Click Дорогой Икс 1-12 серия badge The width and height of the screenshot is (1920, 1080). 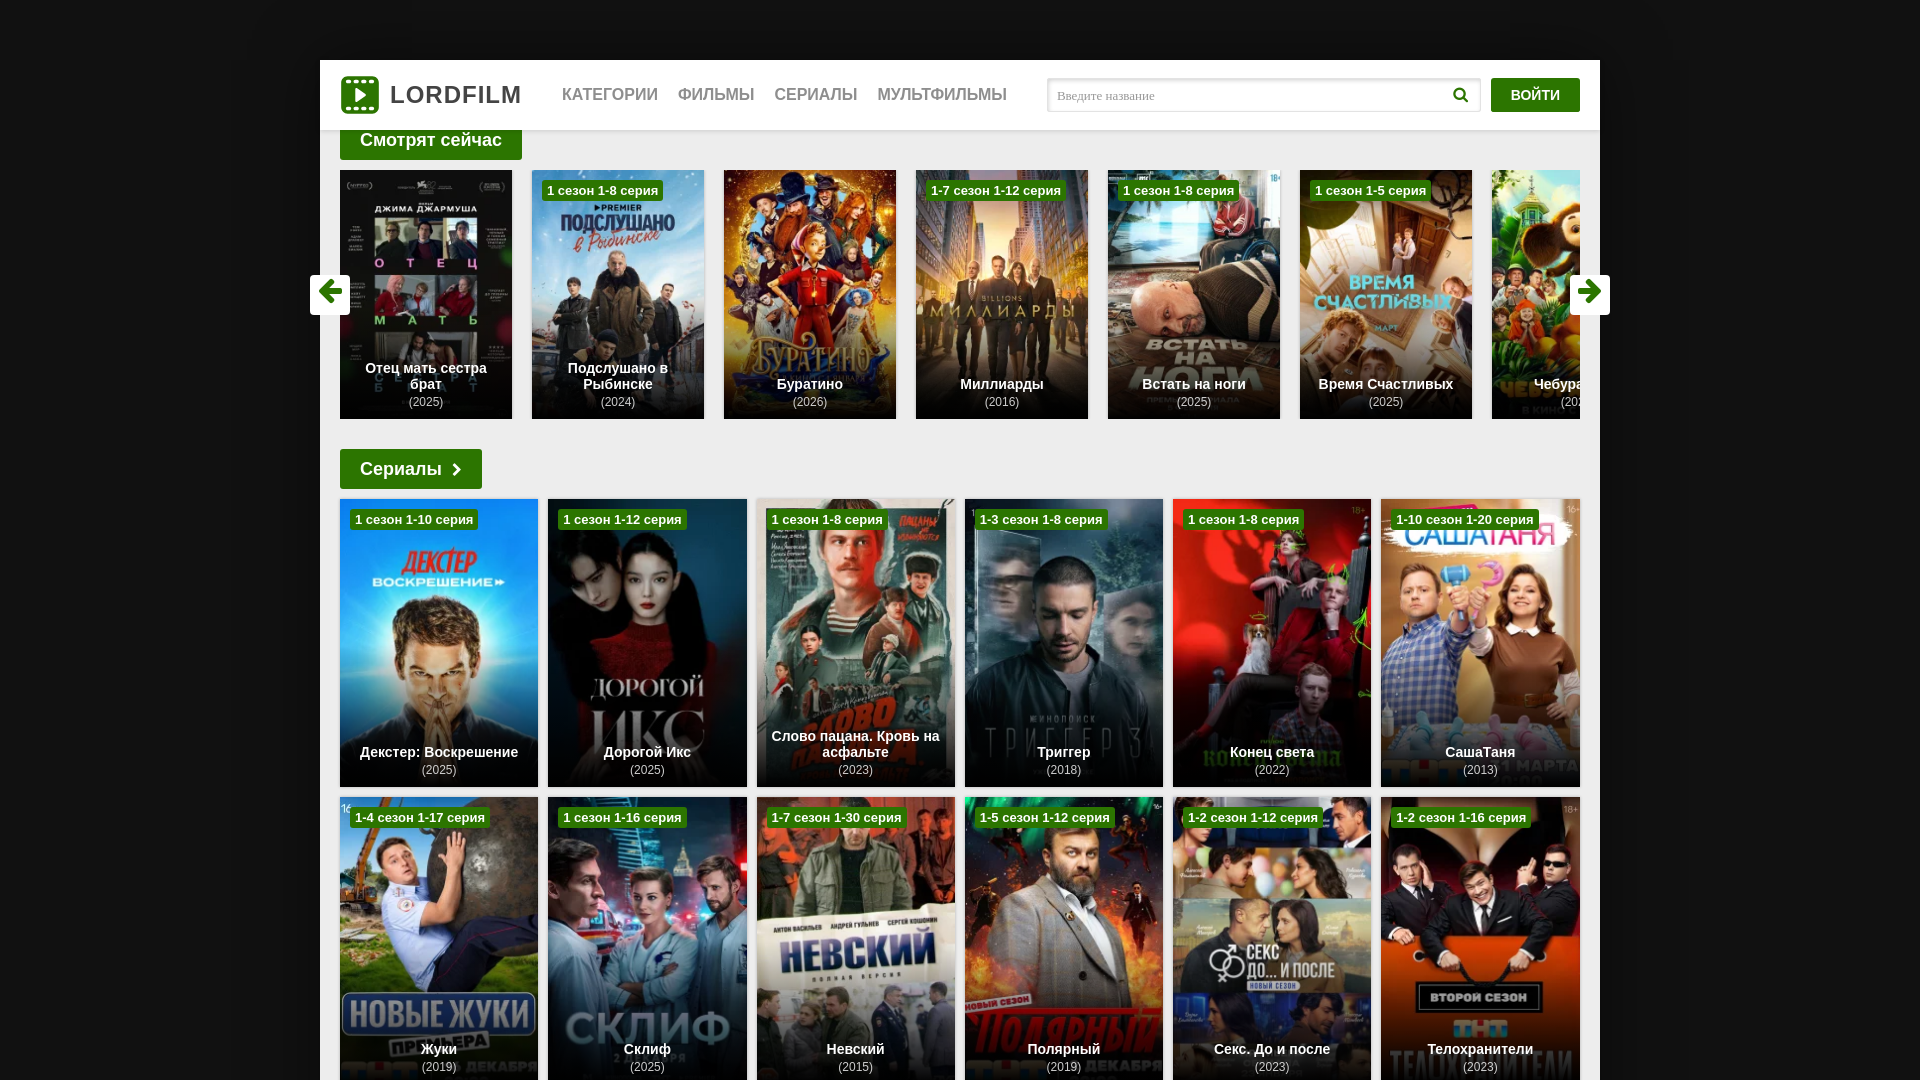pyautogui.click(x=622, y=520)
